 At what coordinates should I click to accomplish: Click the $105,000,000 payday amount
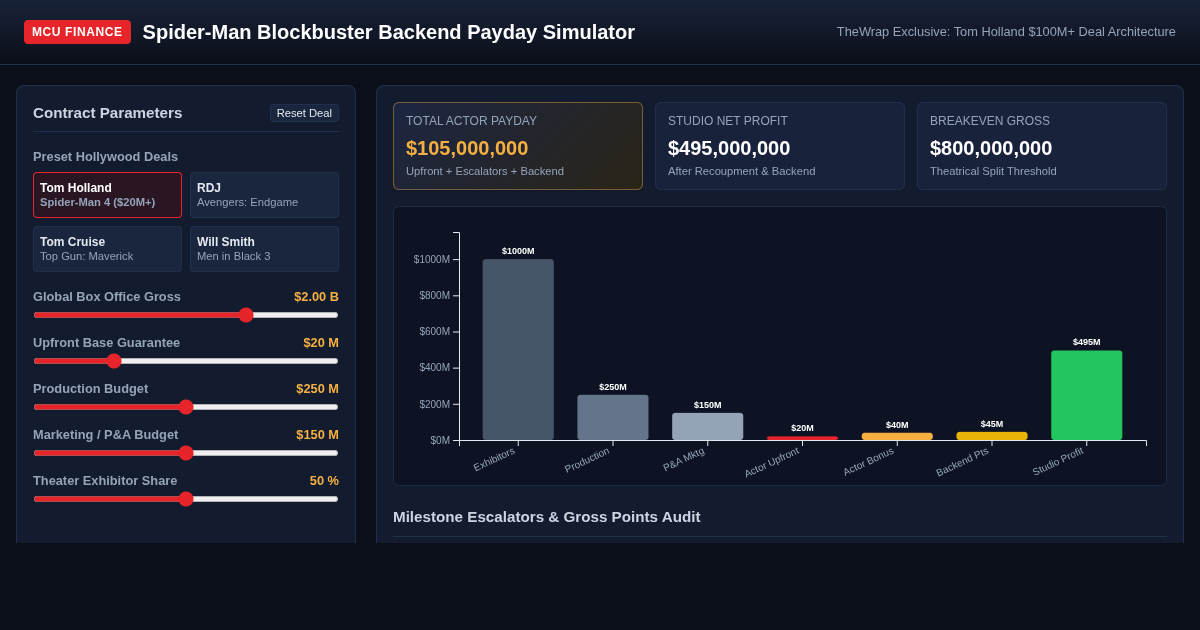pyautogui.click(x=467, y=148)
